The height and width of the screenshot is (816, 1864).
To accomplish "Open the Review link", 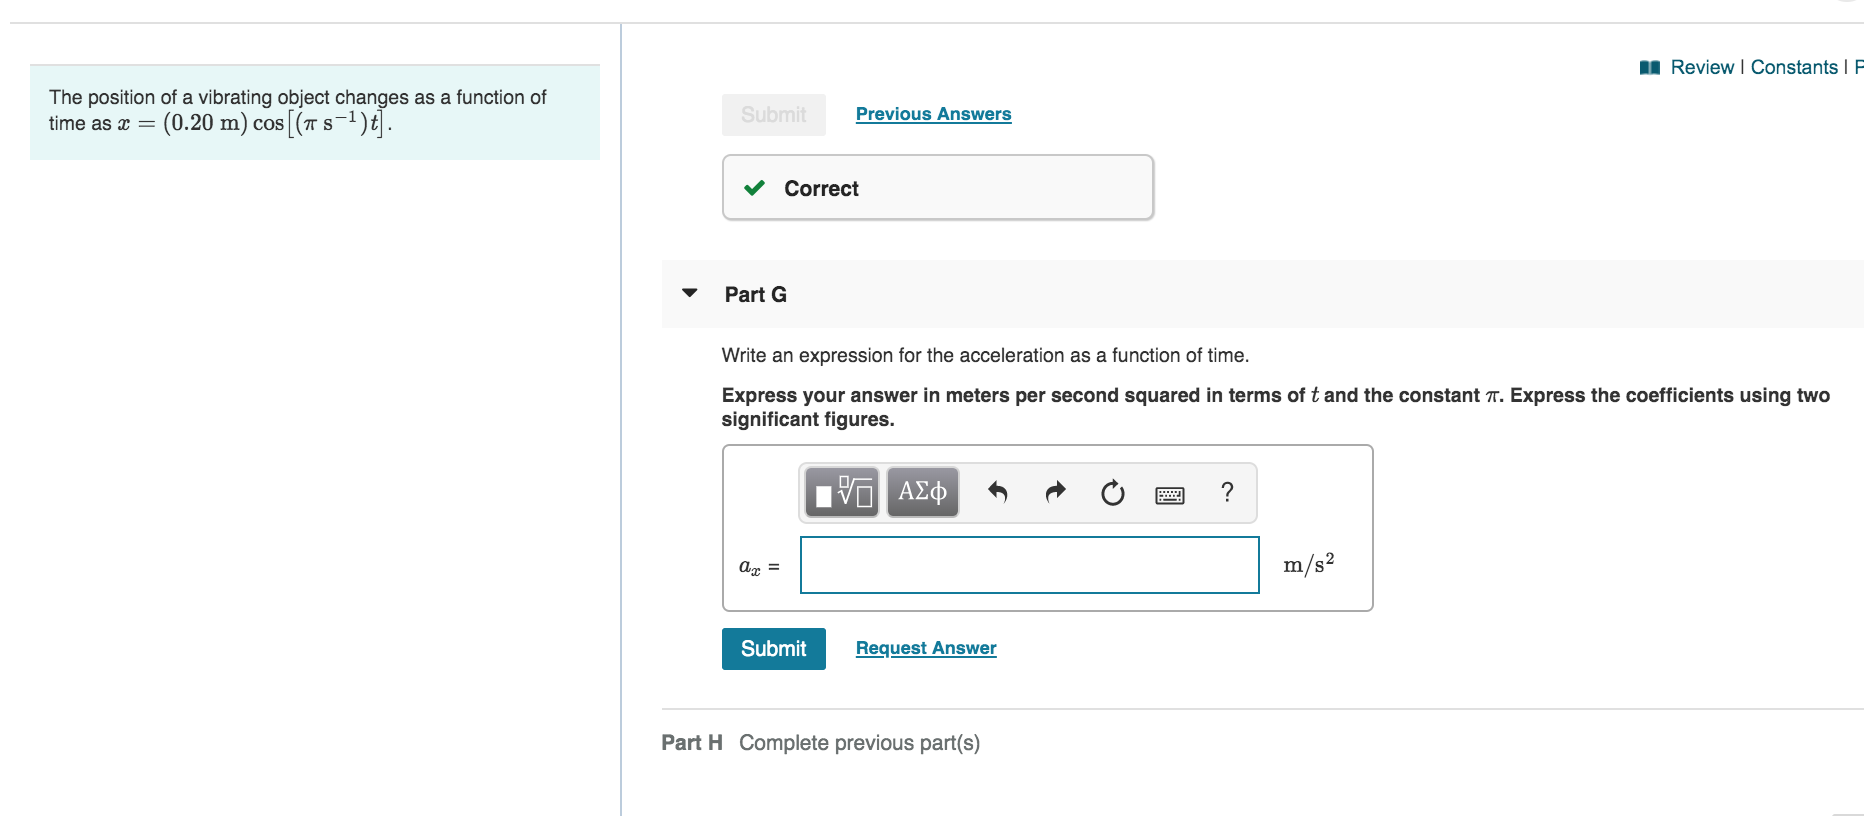I will pyautogui.click(x=1702, y=67).
